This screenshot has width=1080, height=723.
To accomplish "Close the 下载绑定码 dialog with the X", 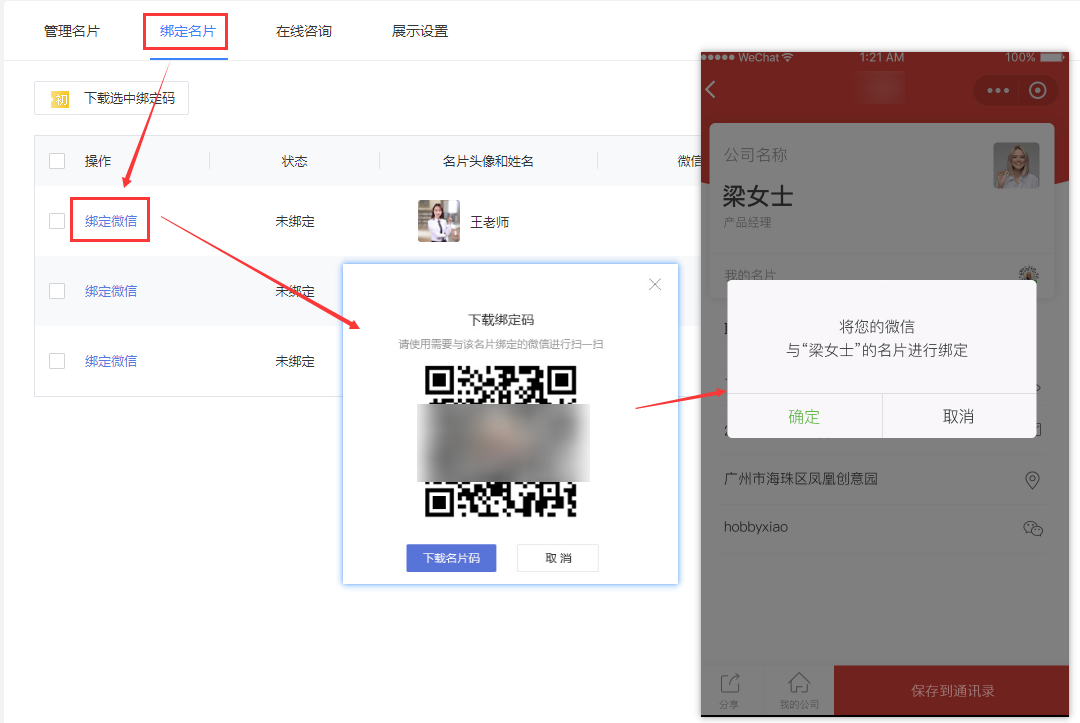I will tap(655, 284).
